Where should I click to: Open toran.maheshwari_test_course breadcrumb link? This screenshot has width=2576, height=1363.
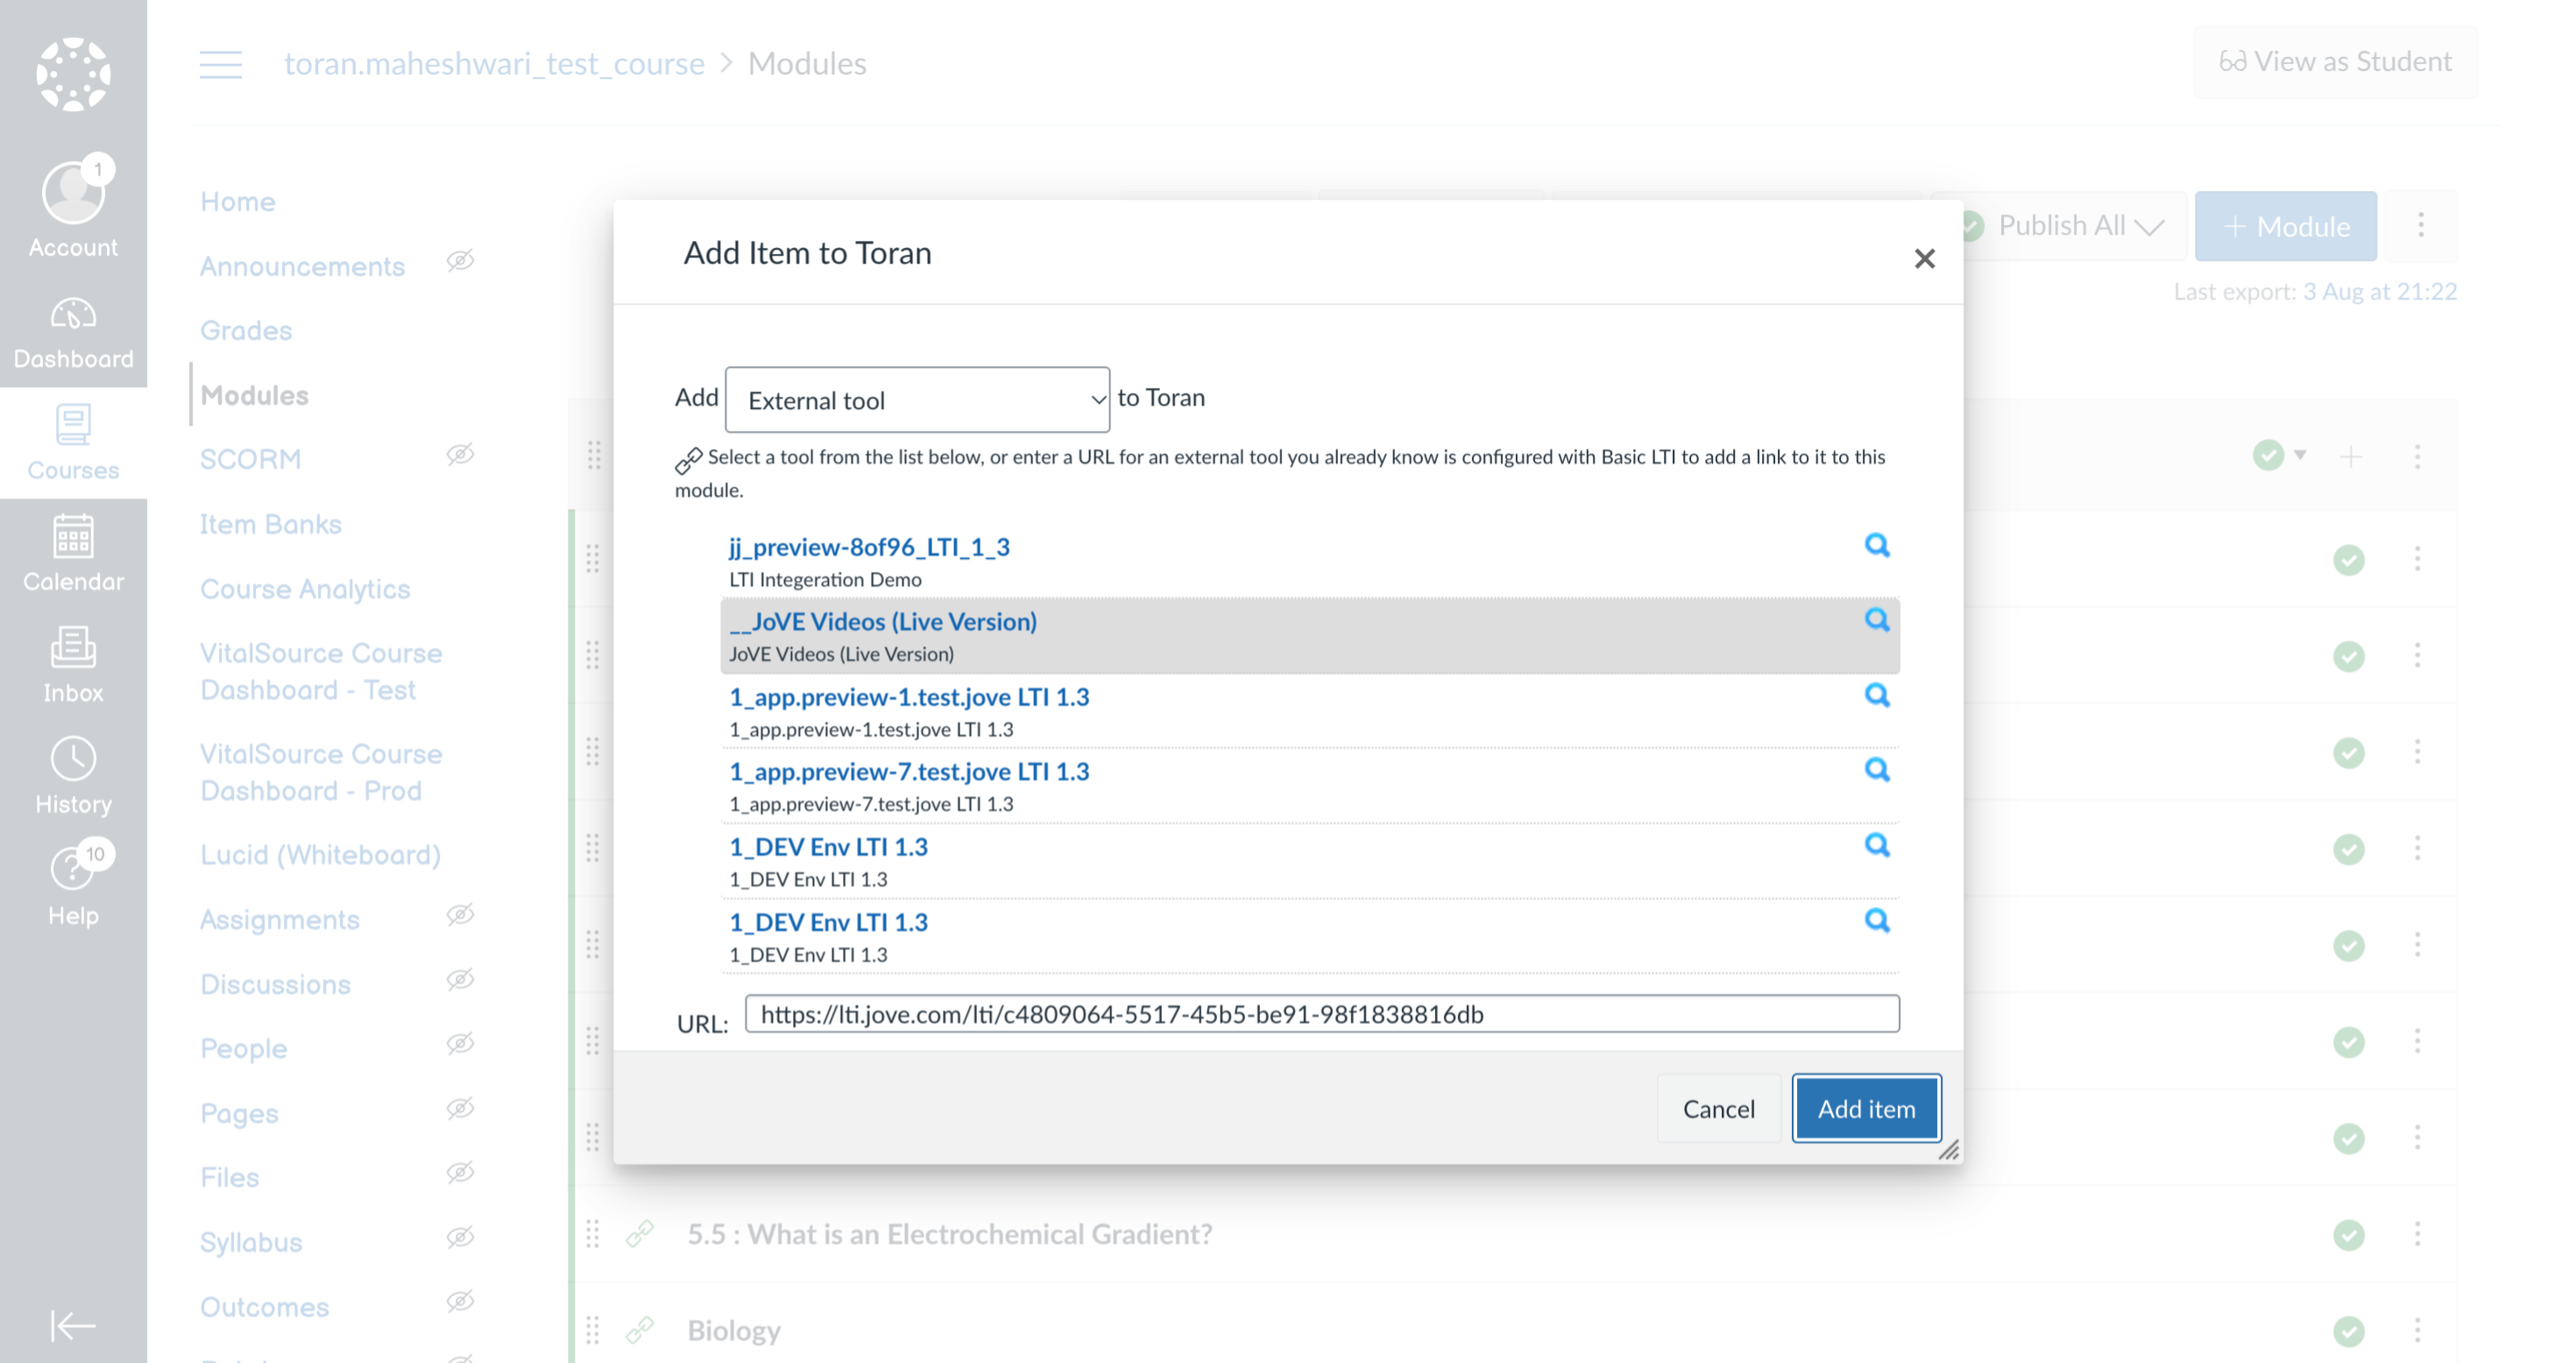tap(494, 63)
